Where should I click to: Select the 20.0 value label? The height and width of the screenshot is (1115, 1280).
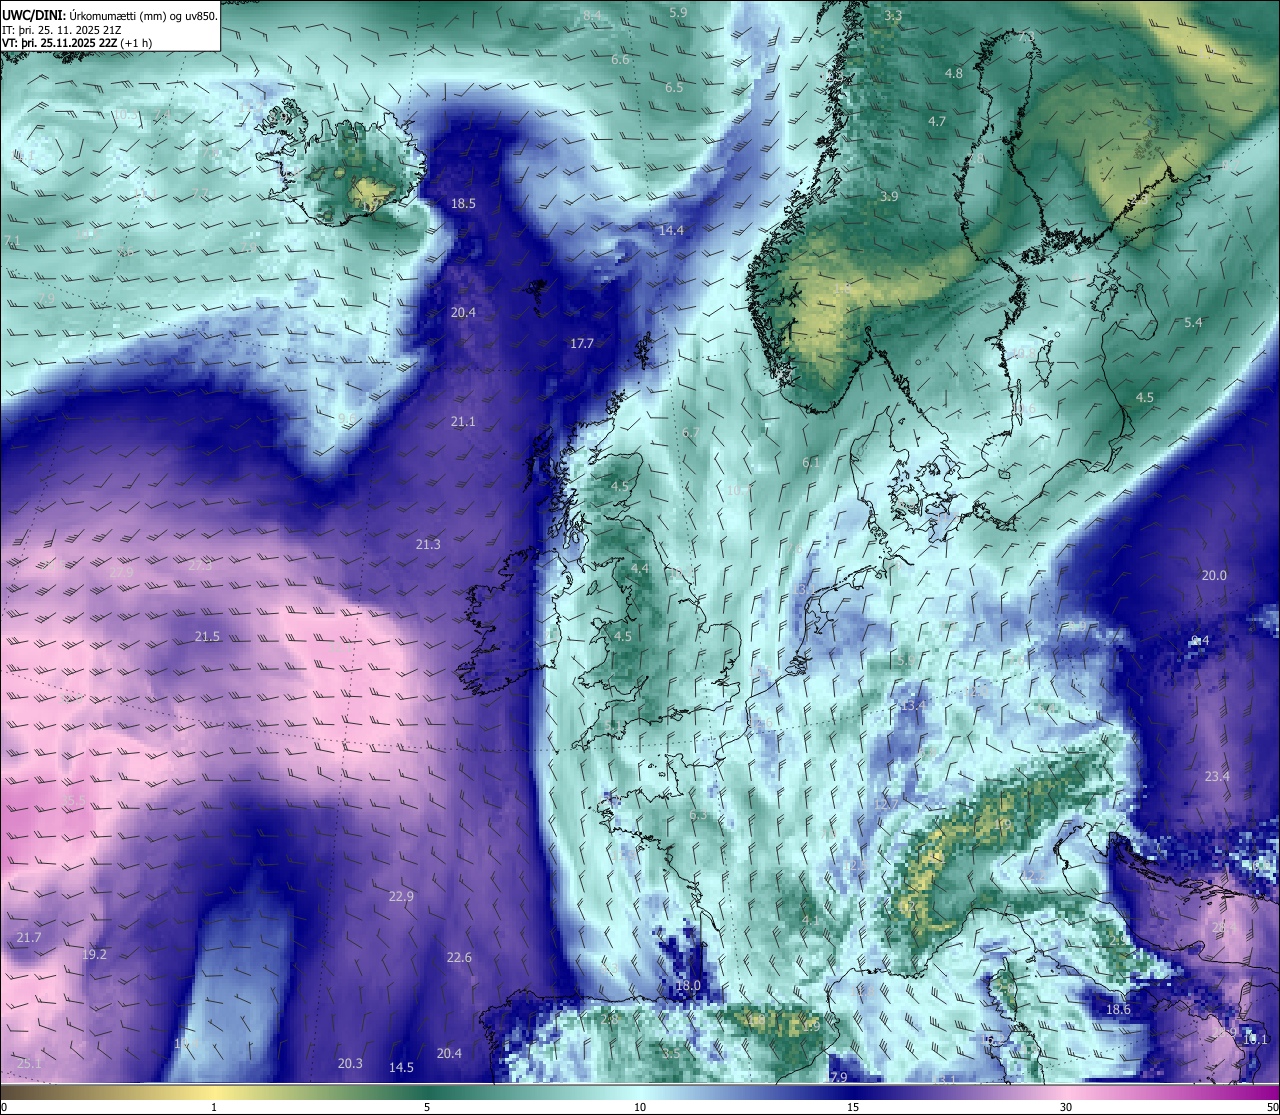click(x=1214, y=575)
